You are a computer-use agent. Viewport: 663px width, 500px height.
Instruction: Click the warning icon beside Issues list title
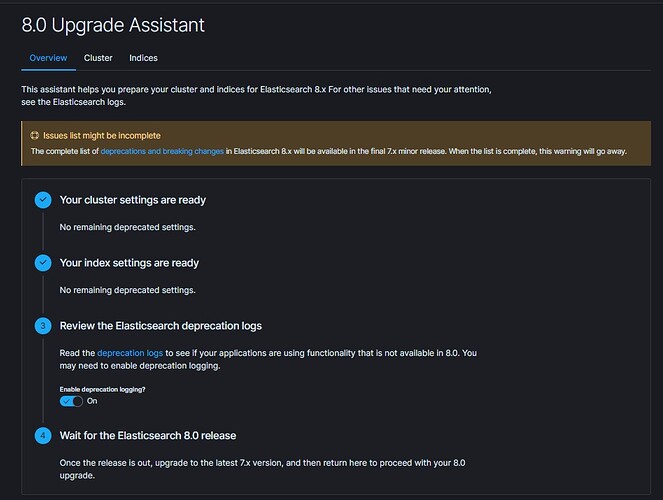(x=35, y=135)
